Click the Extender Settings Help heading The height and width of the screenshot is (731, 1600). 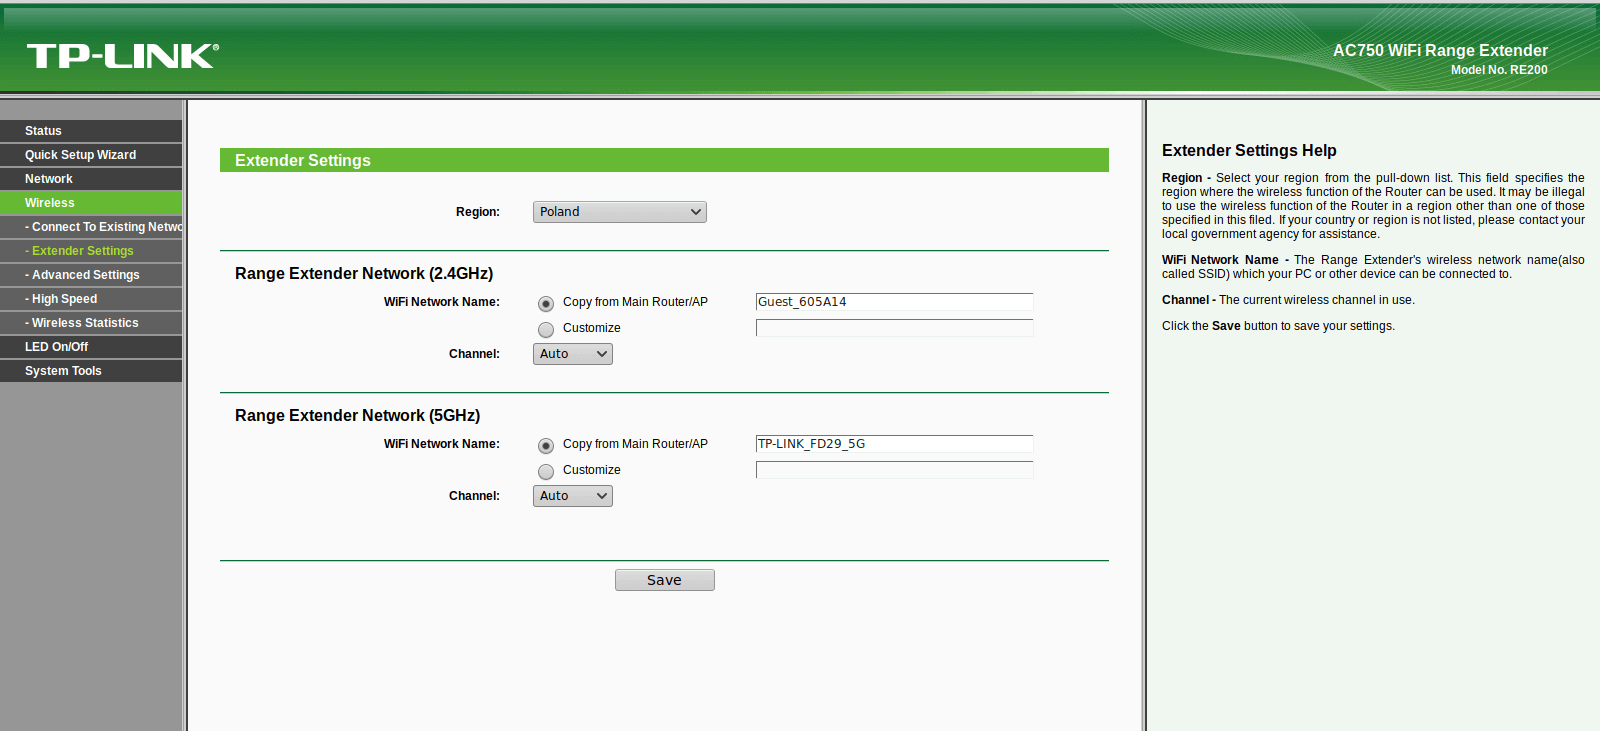point(1249,150)
